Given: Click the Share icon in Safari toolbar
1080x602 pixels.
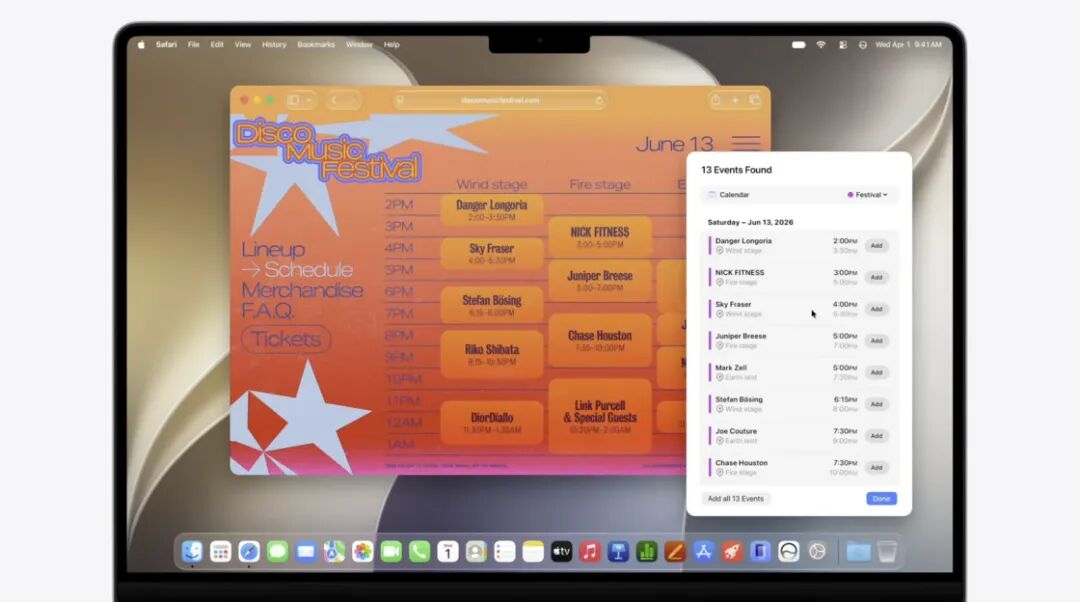Looking at the screenshot, I should (x=716, y=101).
